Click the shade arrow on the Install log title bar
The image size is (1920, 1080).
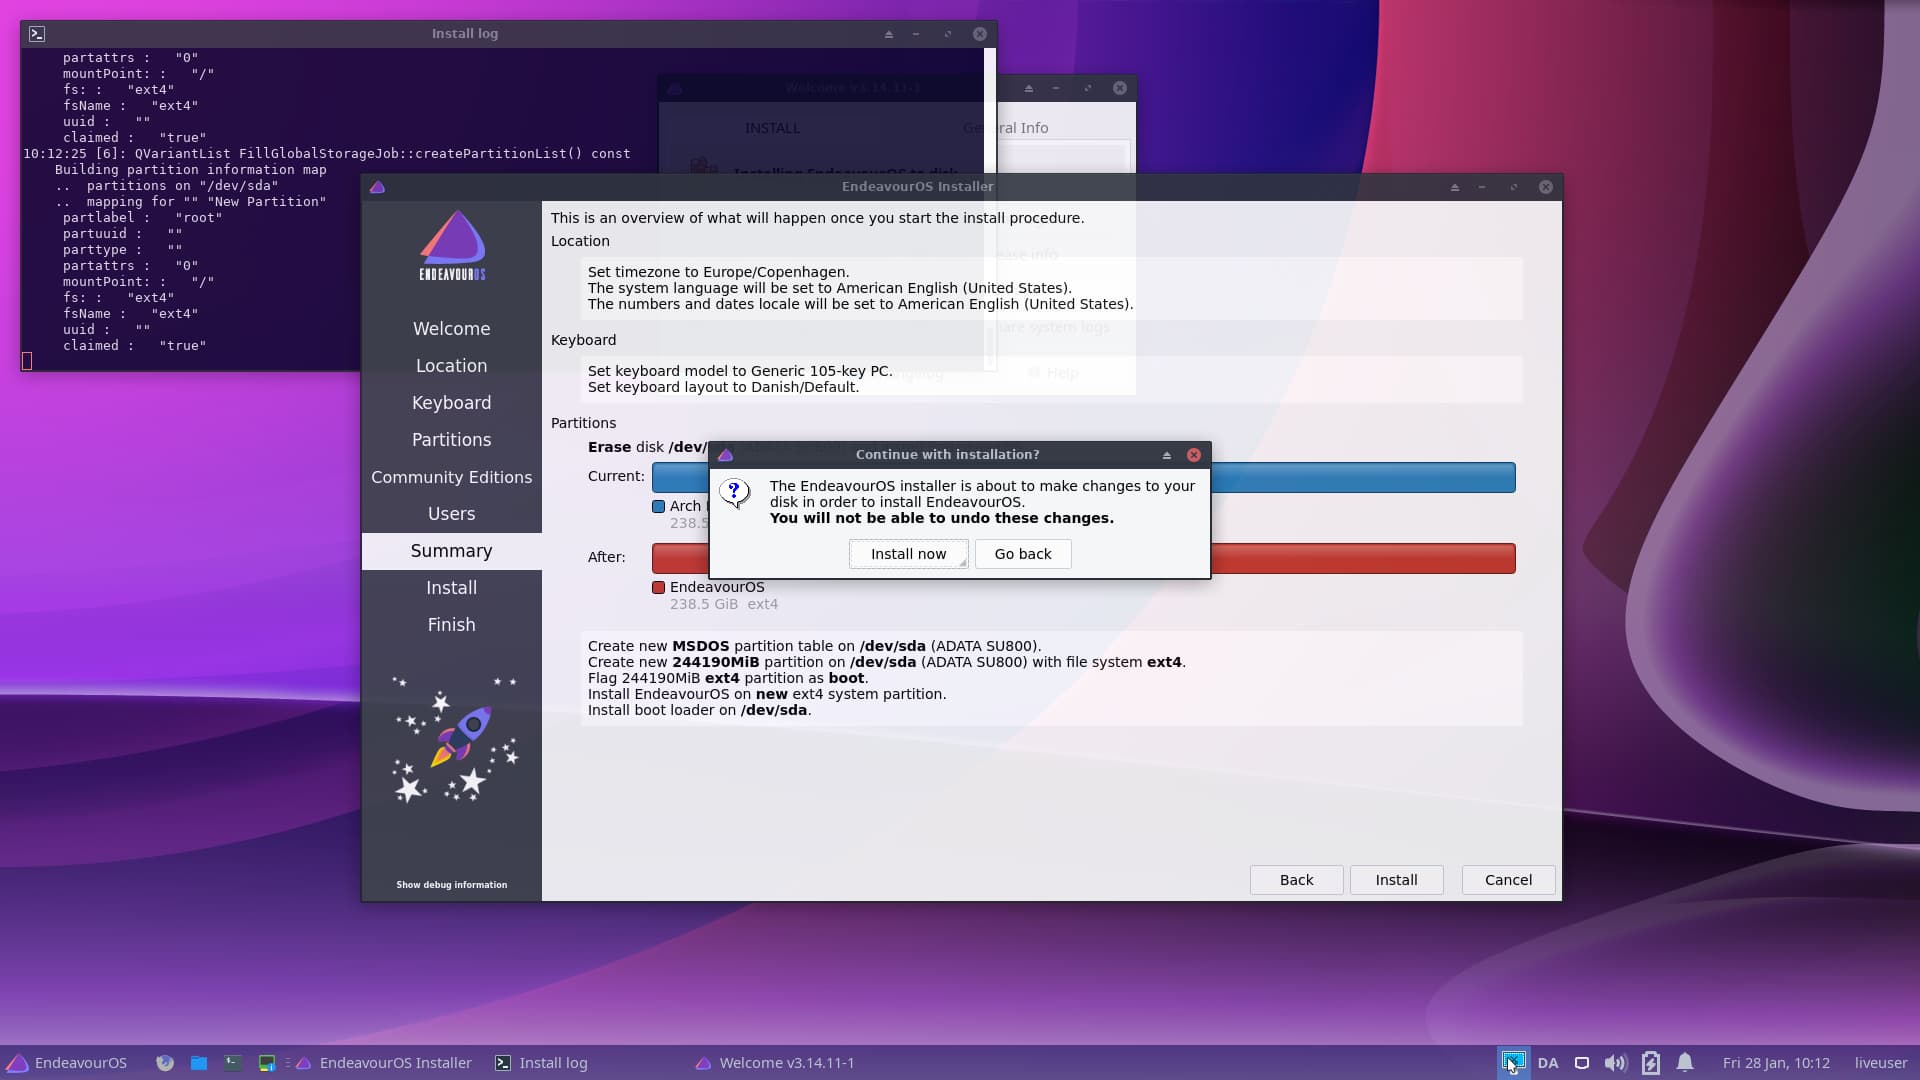coord(888,34)
